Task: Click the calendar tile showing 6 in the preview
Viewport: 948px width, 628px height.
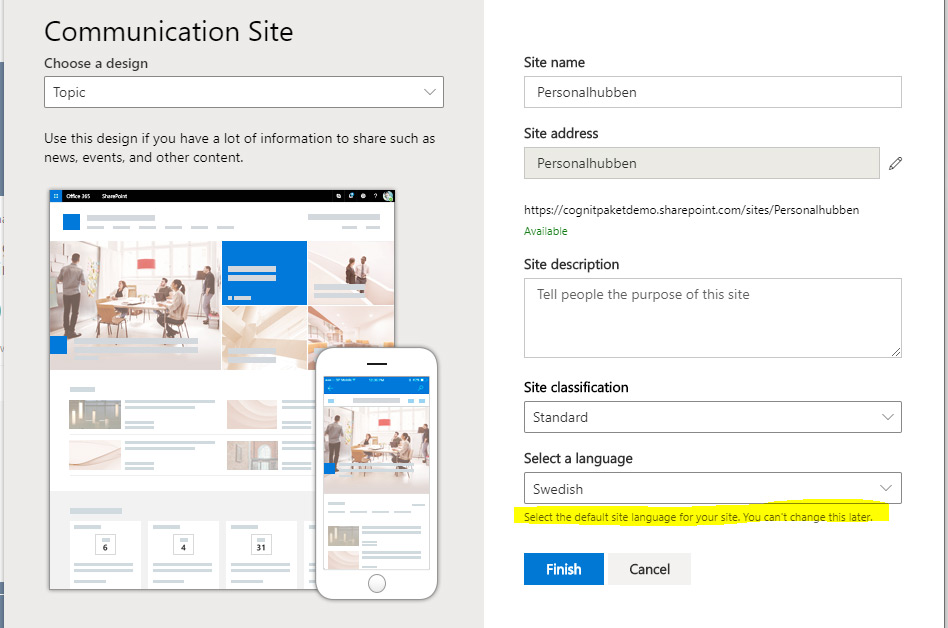Action: pyautogui.click(x=106, y=547)
